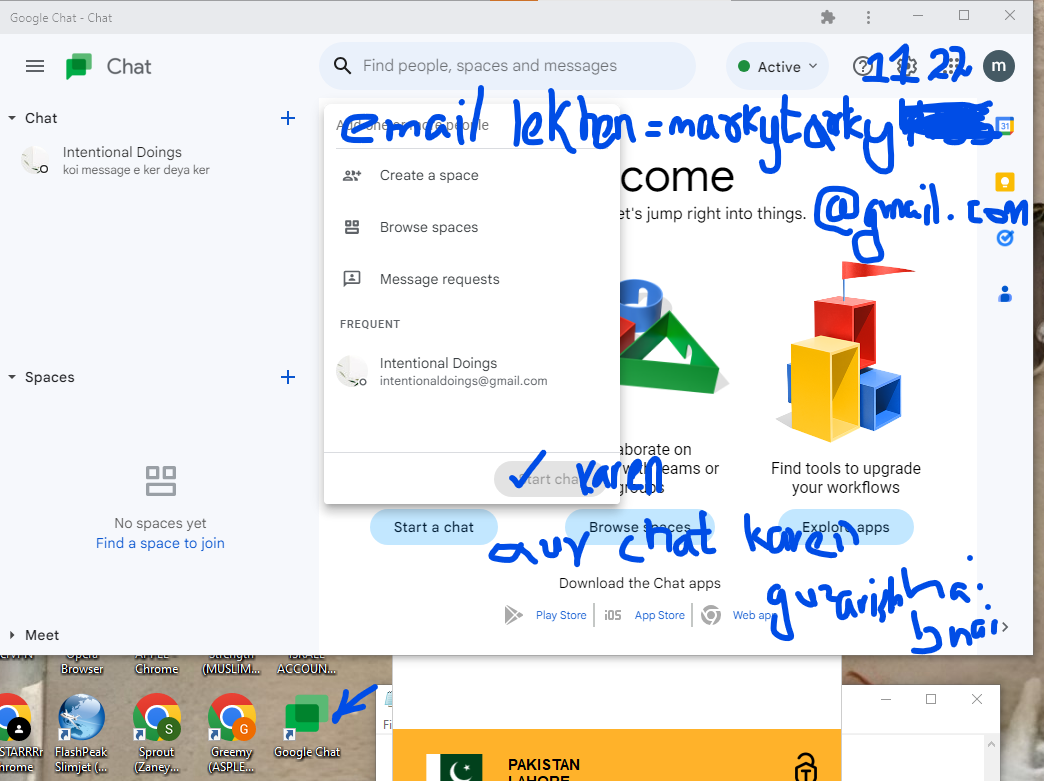This screenshot has width=1044, height=781.
Task: Collapse the Chat section
Action: pos(12,118)
